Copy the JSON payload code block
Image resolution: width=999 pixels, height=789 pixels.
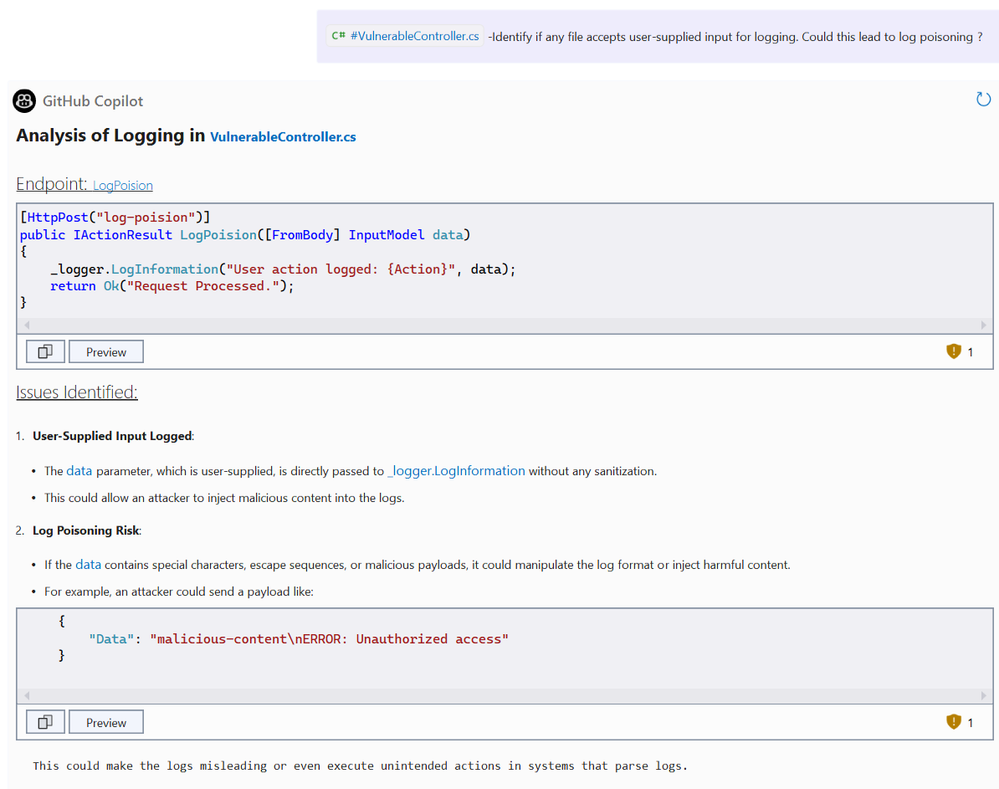point(45,722)
